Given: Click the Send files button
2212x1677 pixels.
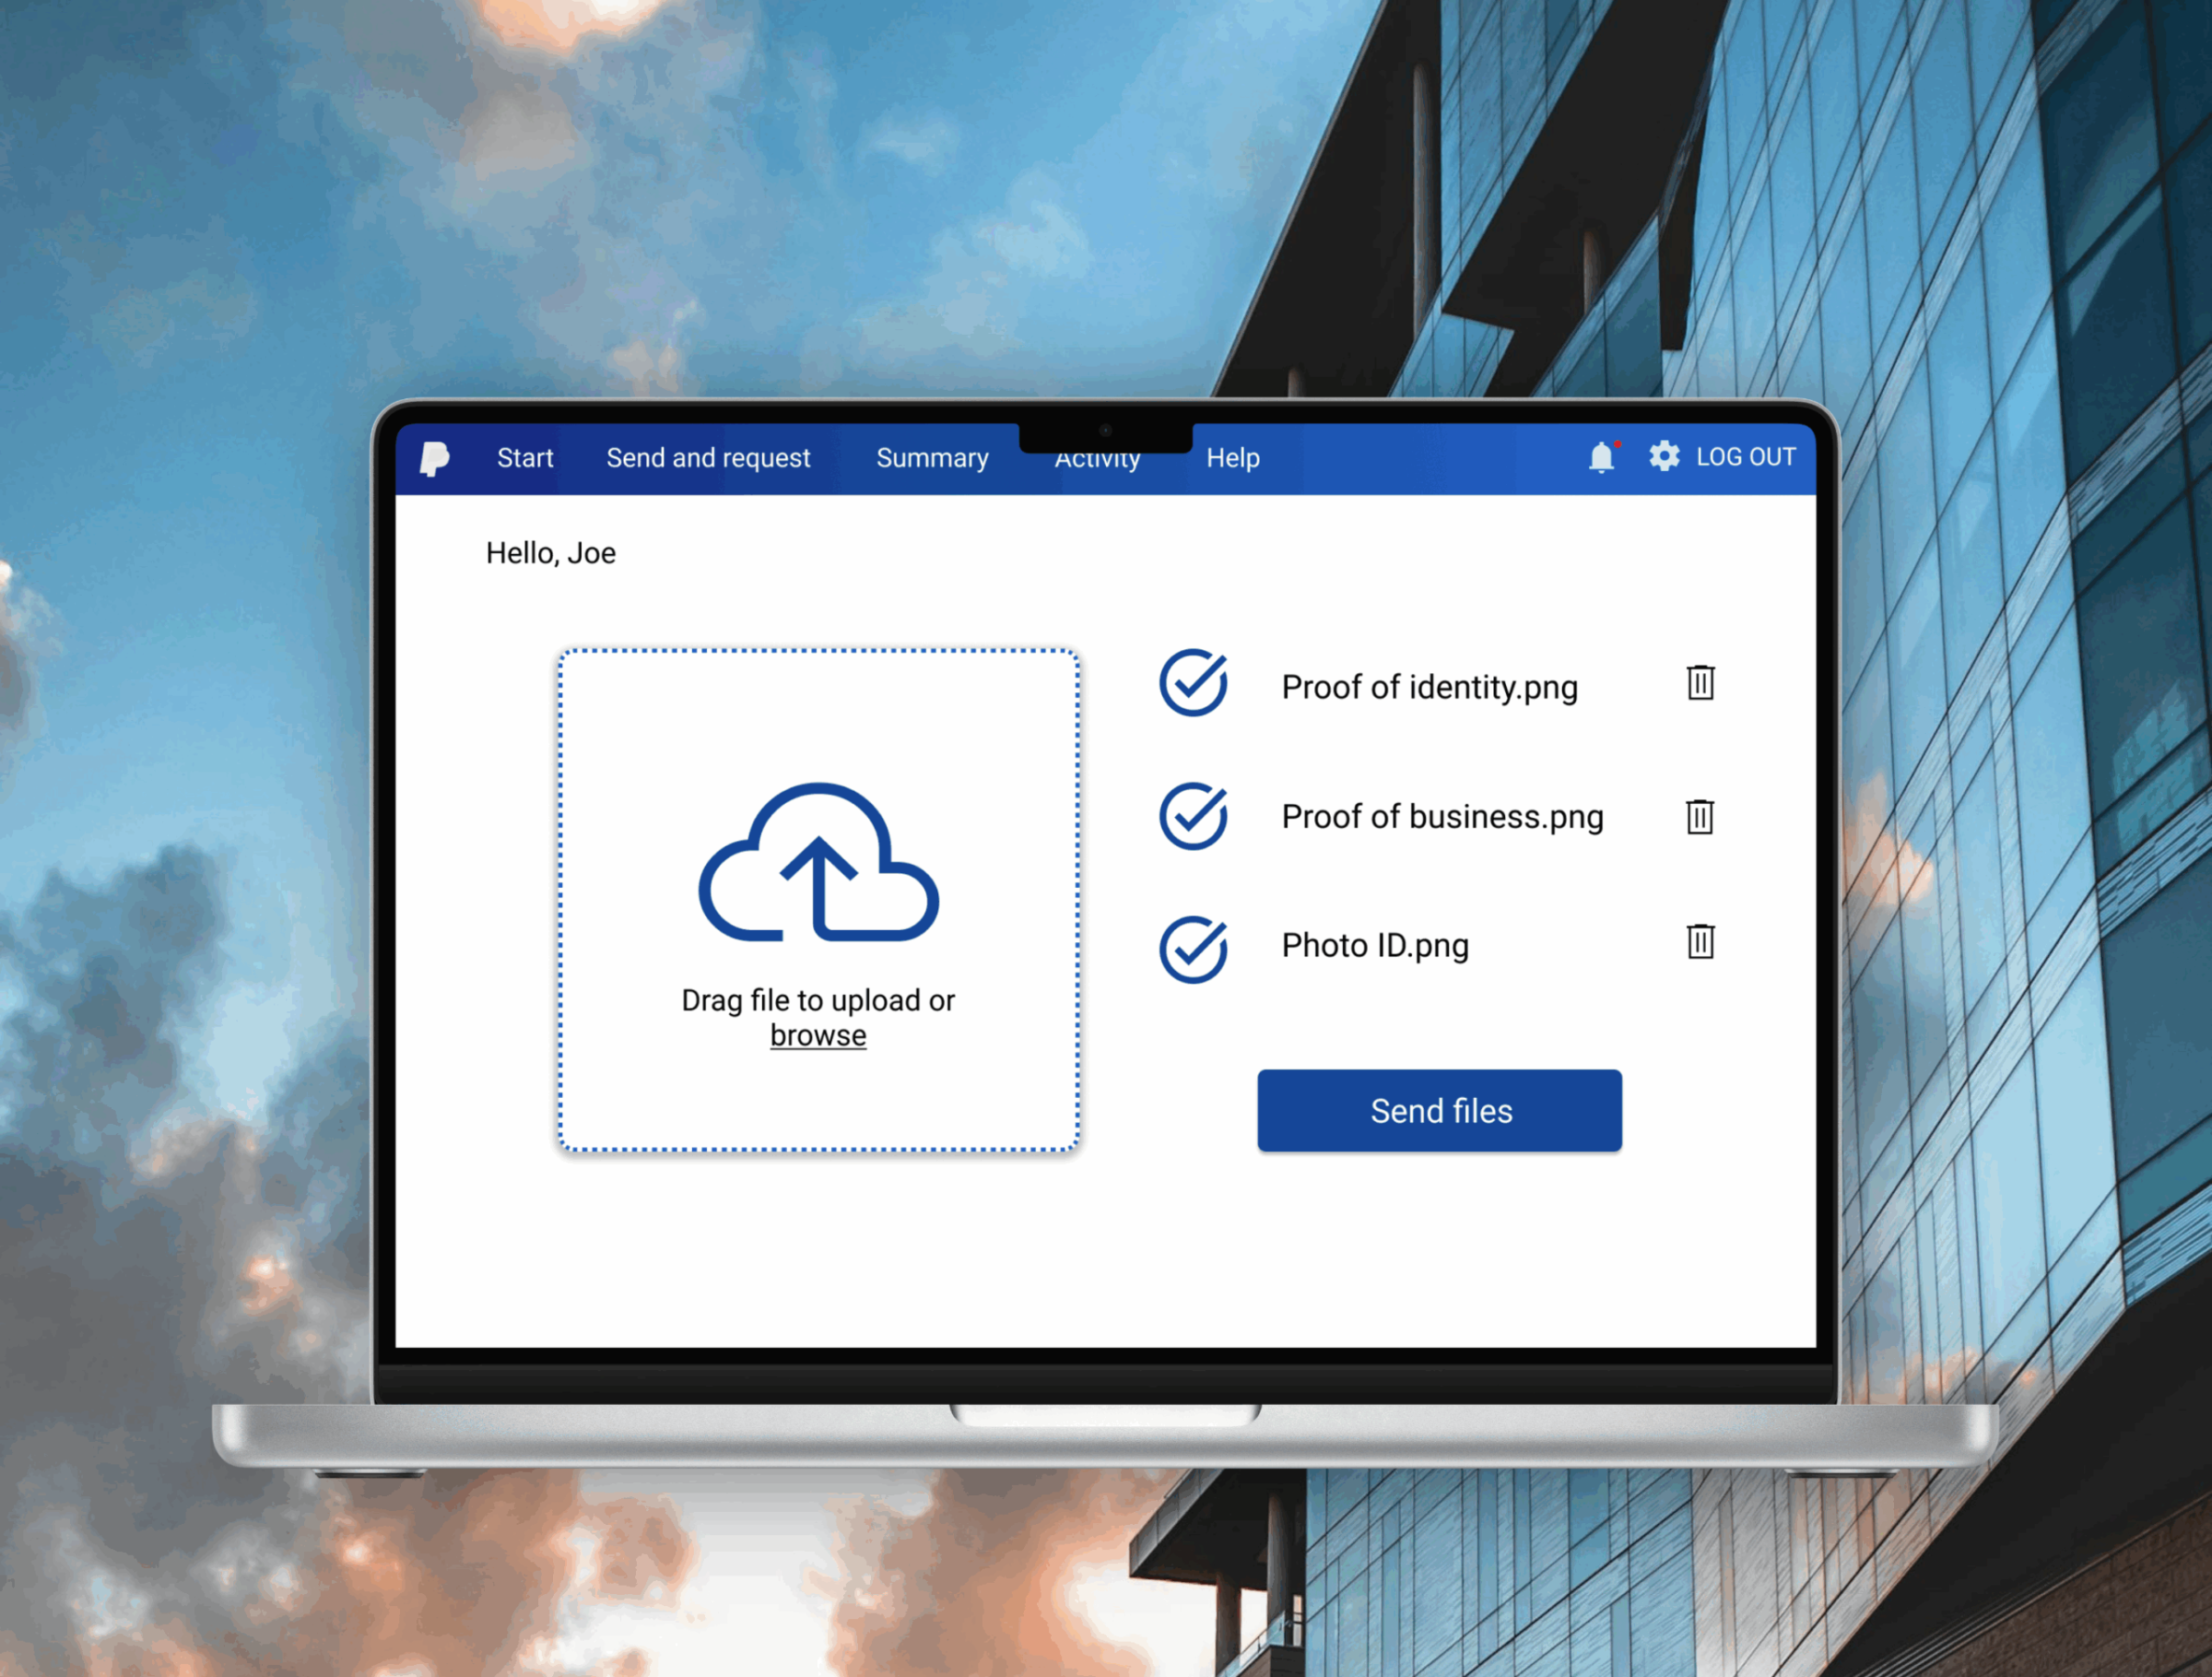Looking at the screenshot, I should (1440, 1110).
